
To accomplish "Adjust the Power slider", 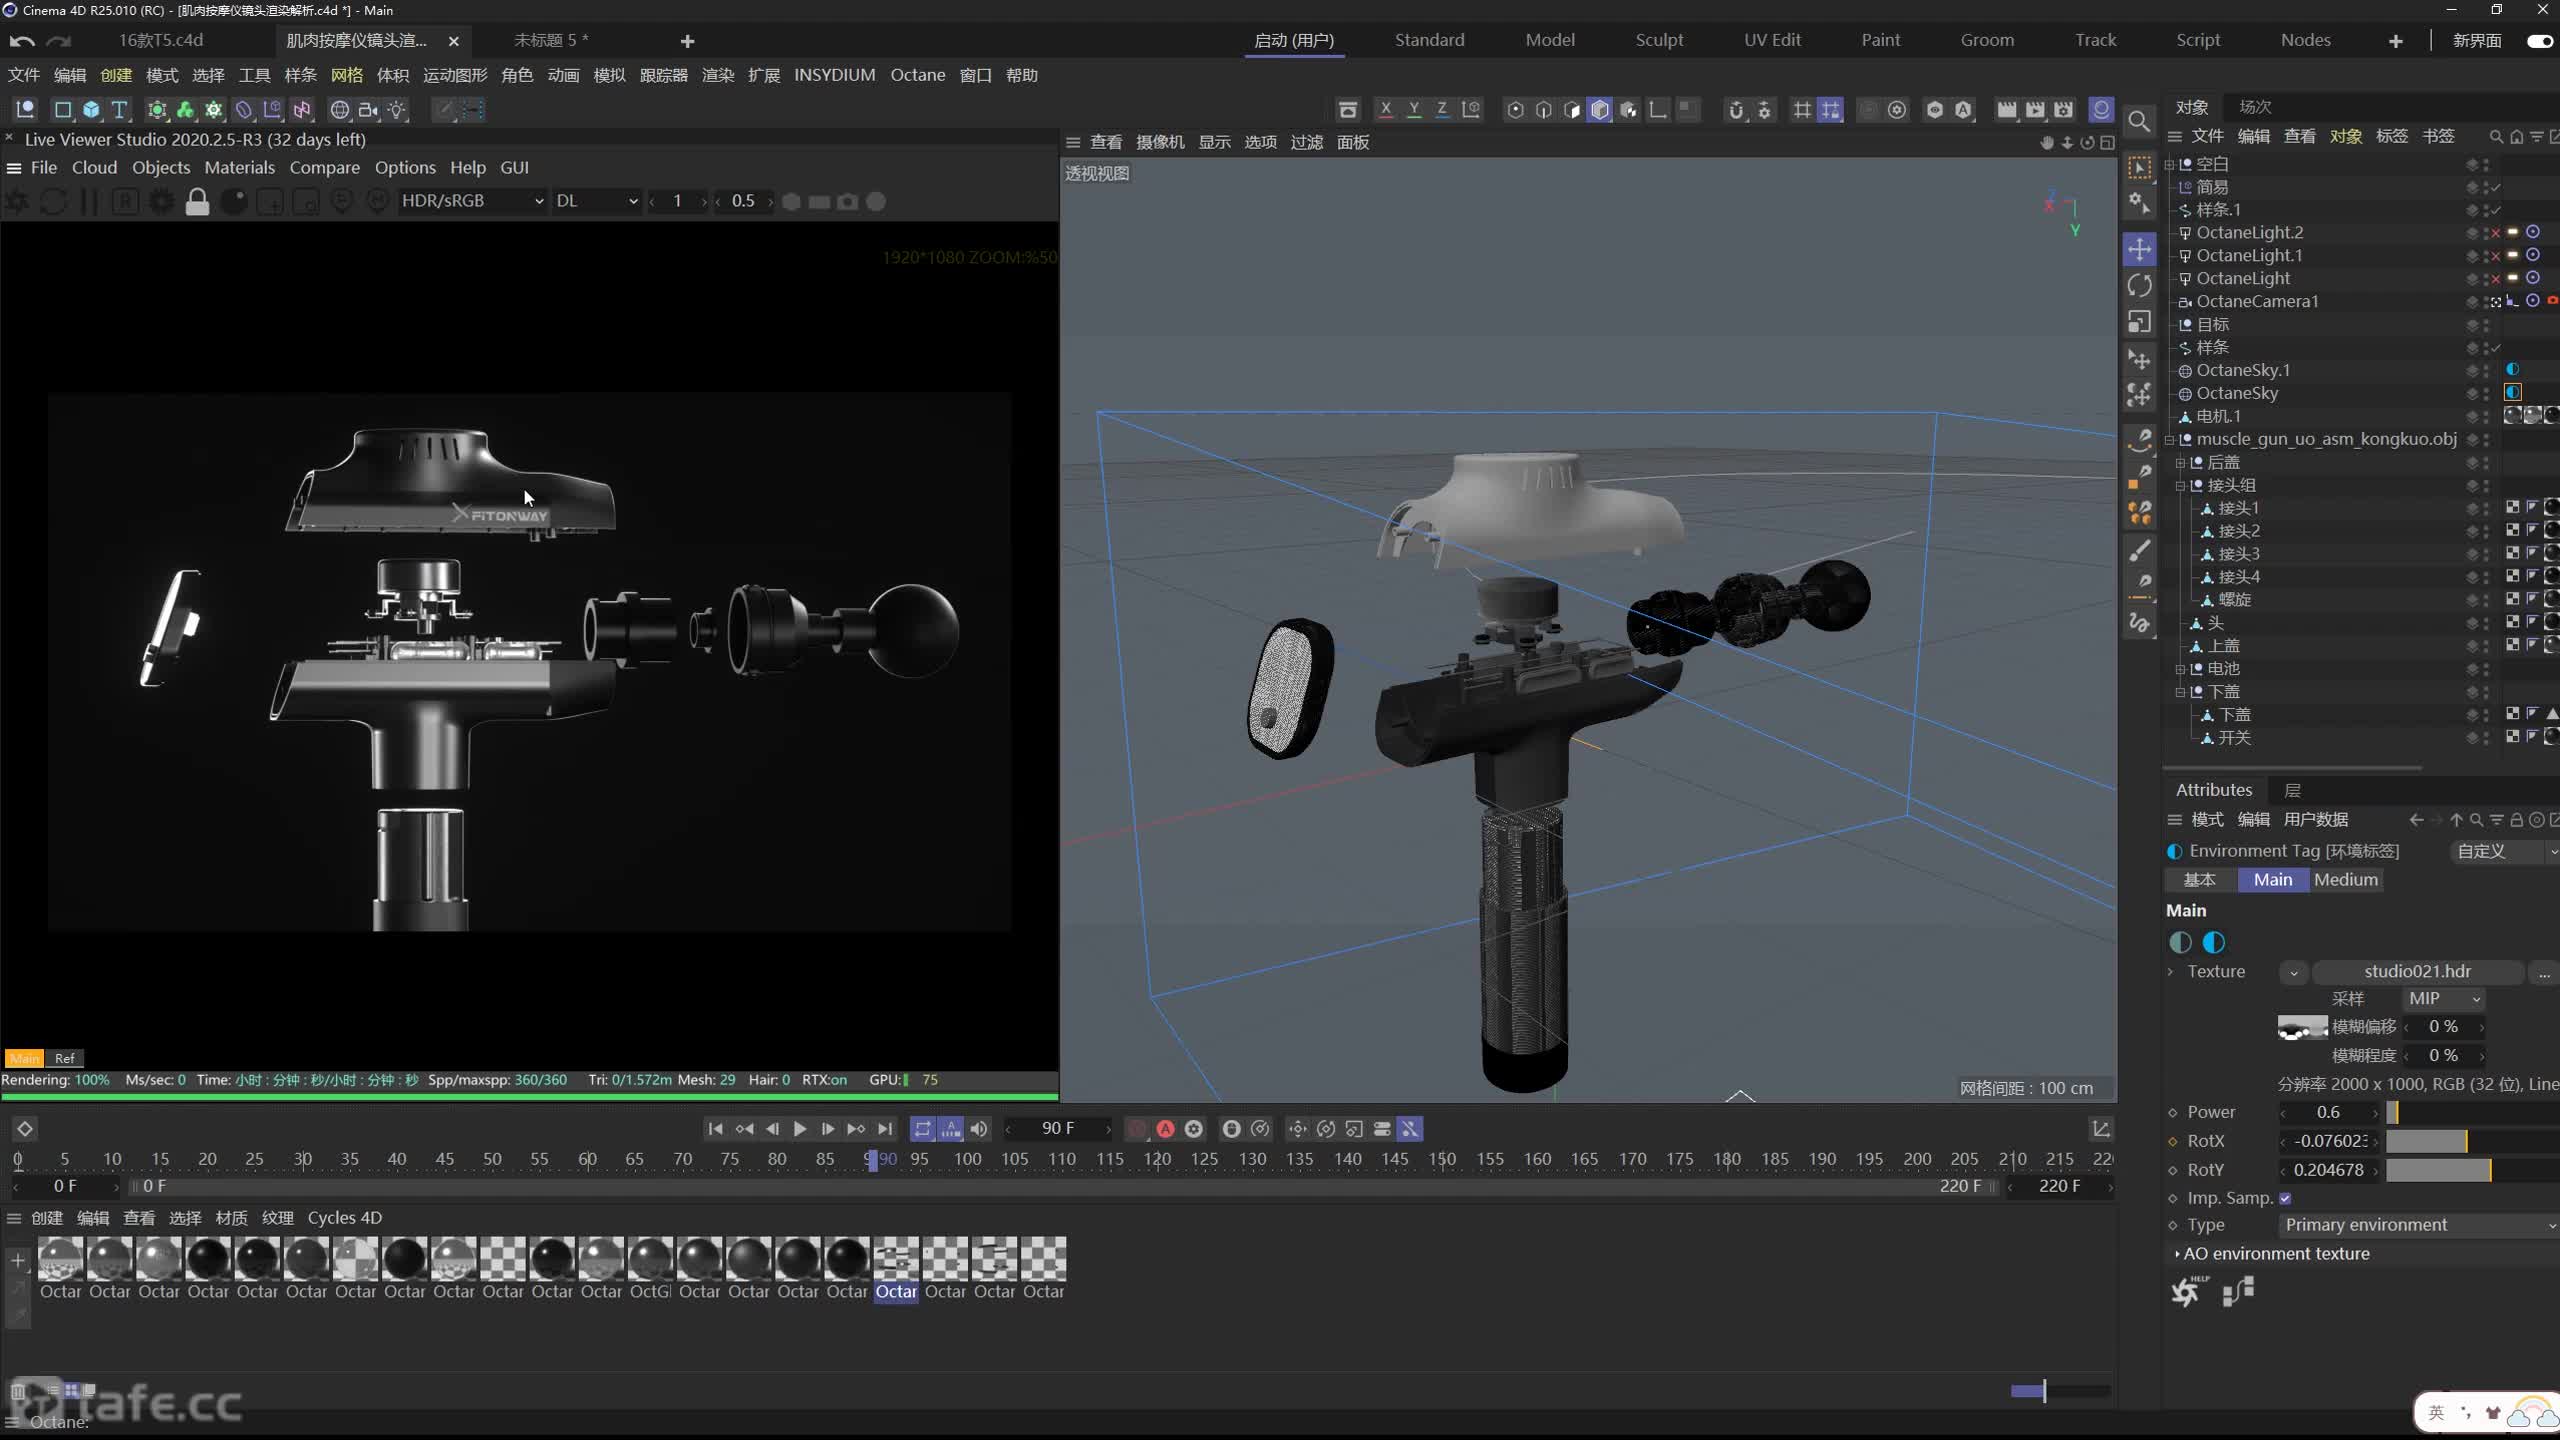I will [x=2472, y=1113].
